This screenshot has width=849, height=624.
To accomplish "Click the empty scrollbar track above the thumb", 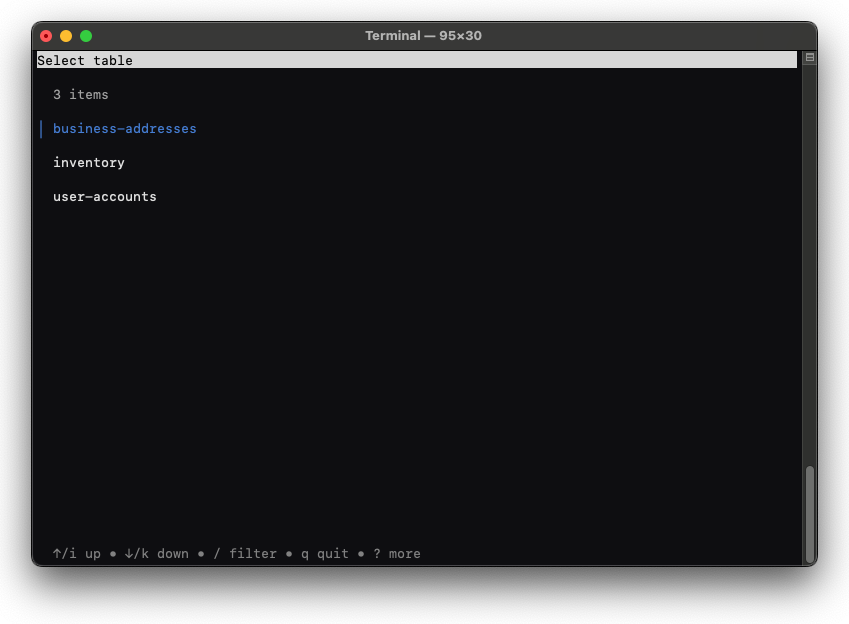I will [x=809, y=260].
